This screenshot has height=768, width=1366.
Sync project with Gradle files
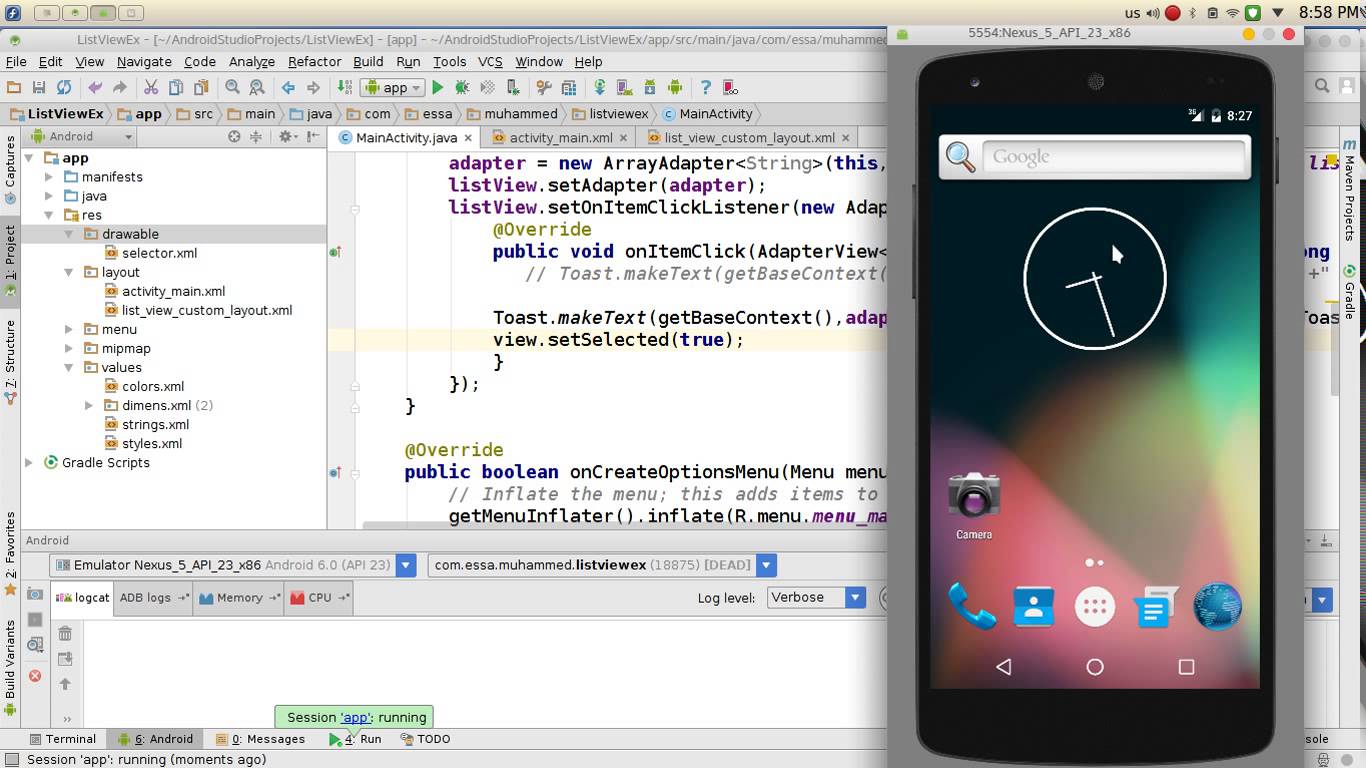(599, 87)
